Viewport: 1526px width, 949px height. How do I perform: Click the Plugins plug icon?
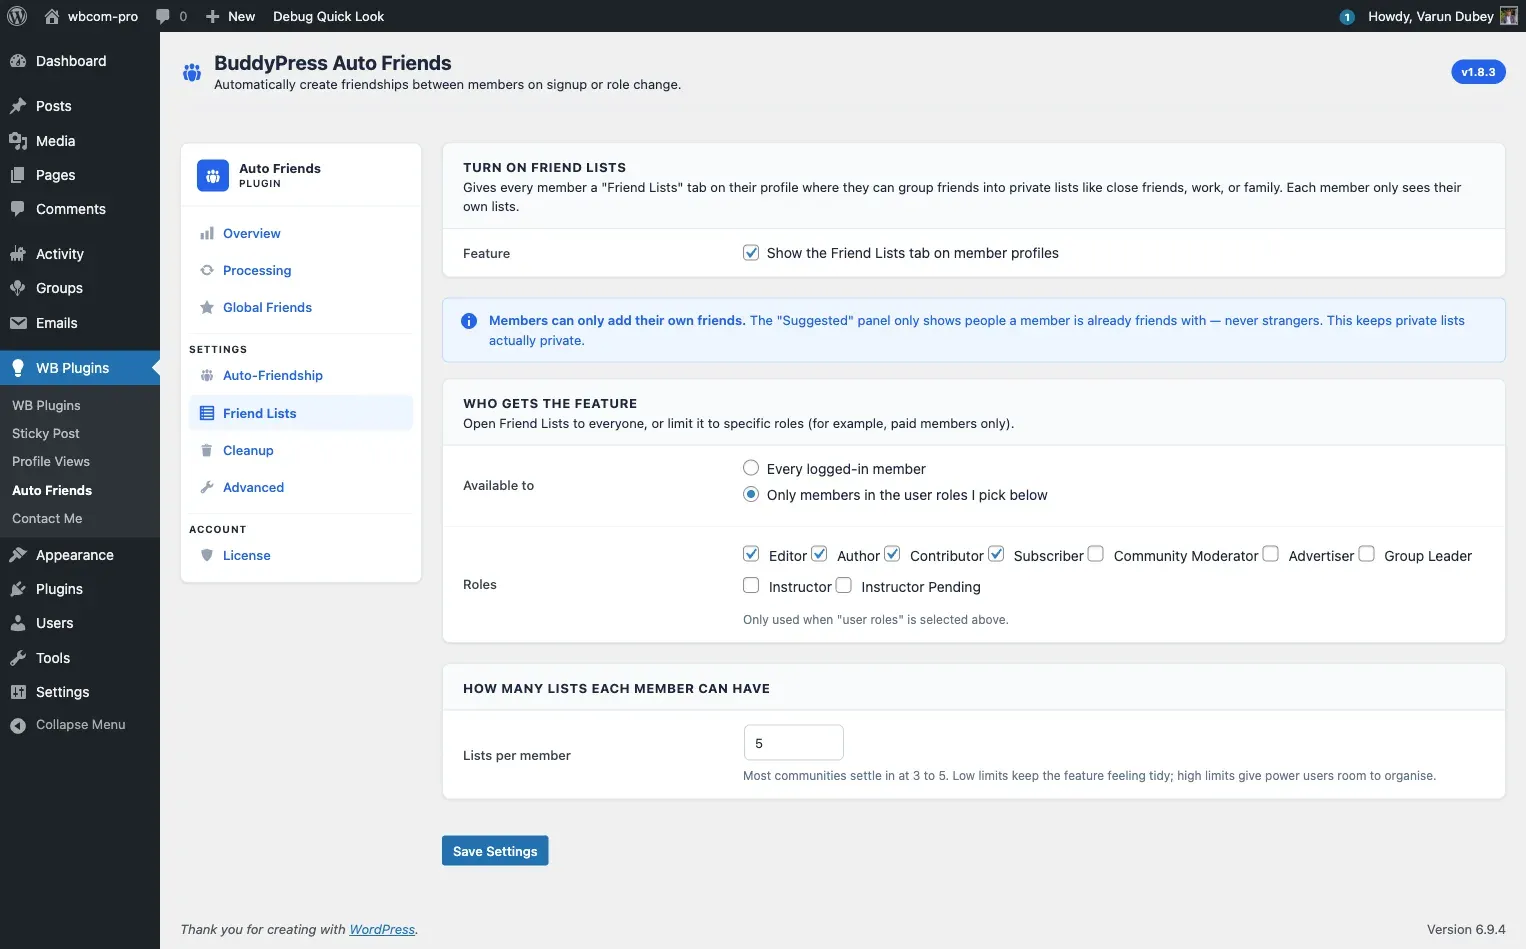click(18, 589)
